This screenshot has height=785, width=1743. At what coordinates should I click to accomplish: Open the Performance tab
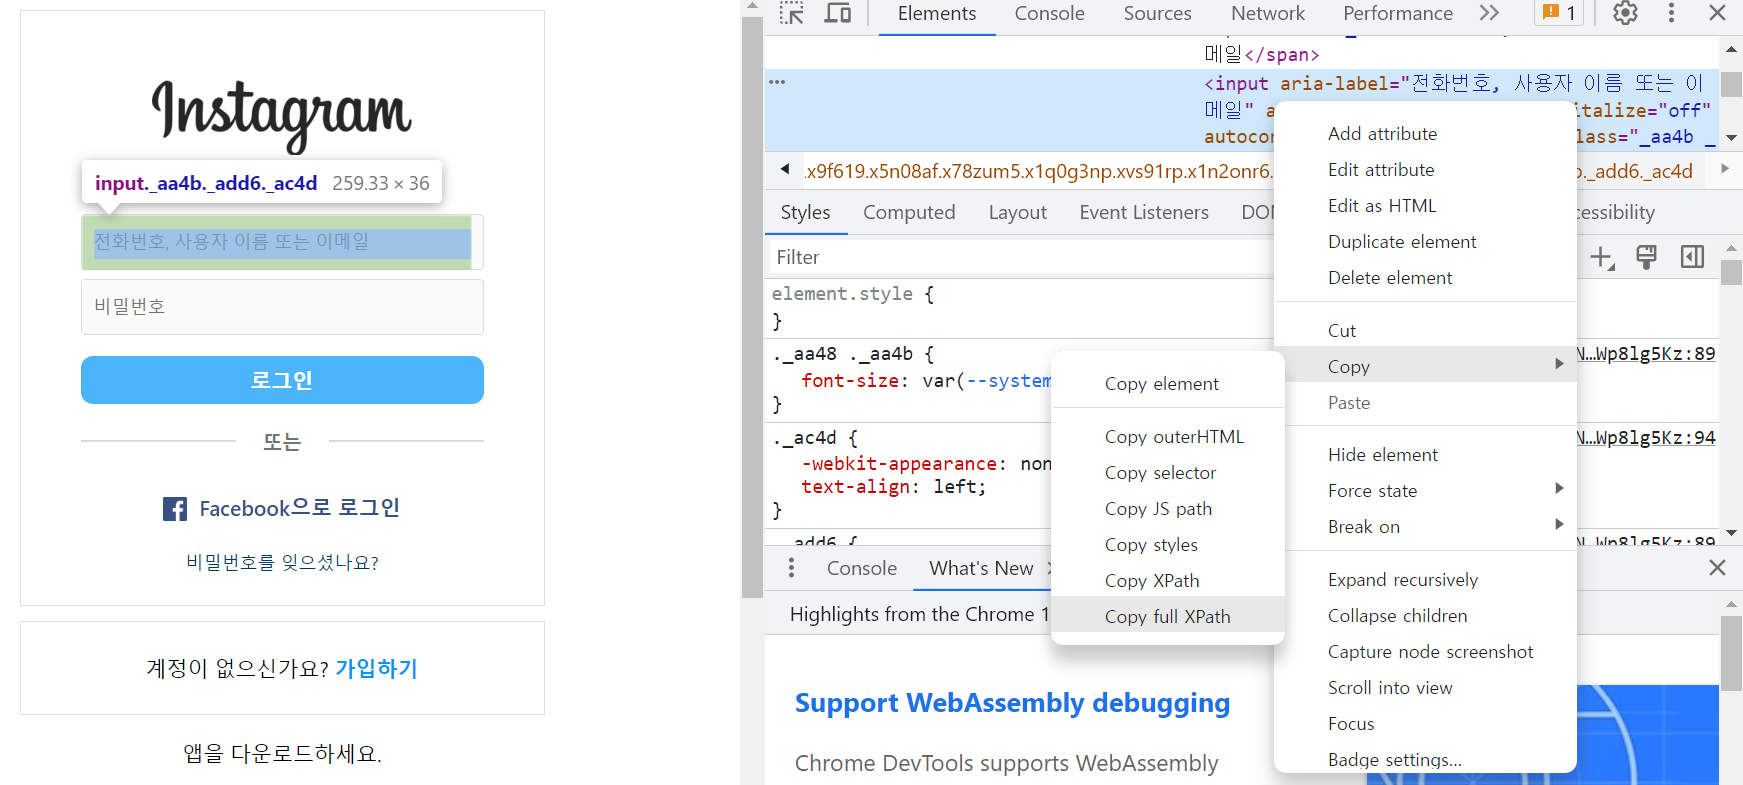1398,14
